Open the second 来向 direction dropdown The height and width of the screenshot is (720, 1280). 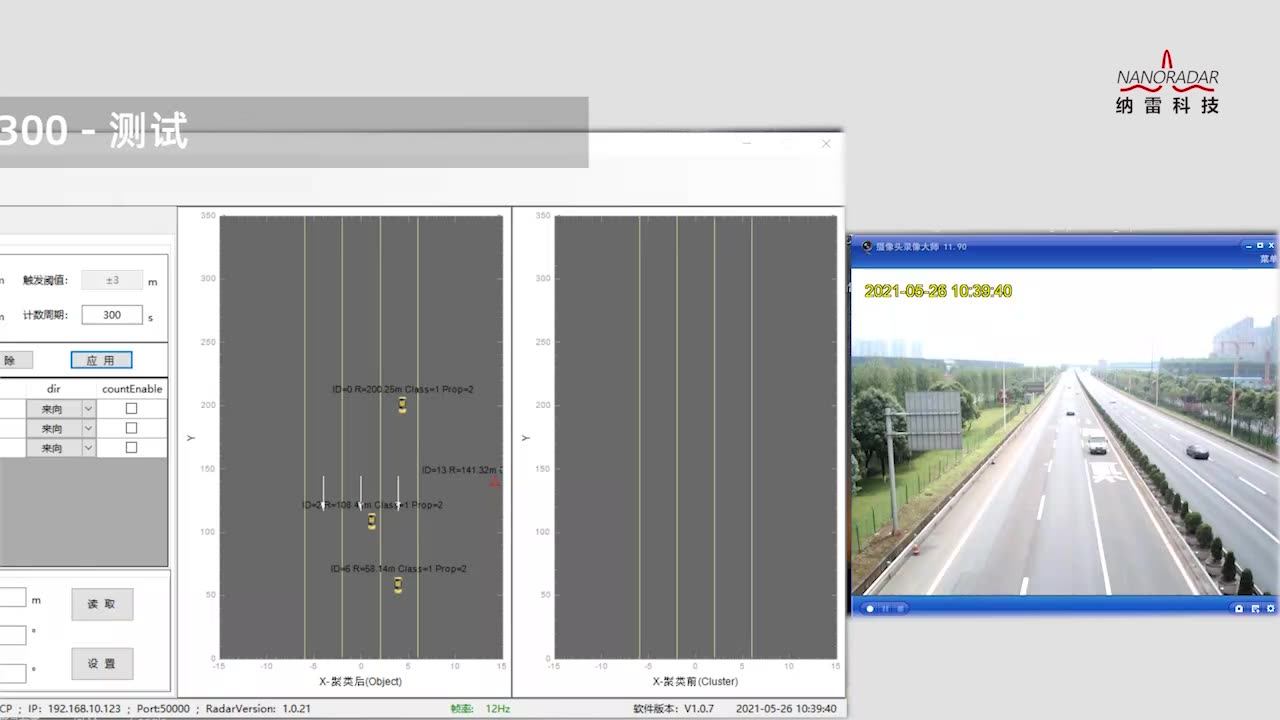click(86, 428)
